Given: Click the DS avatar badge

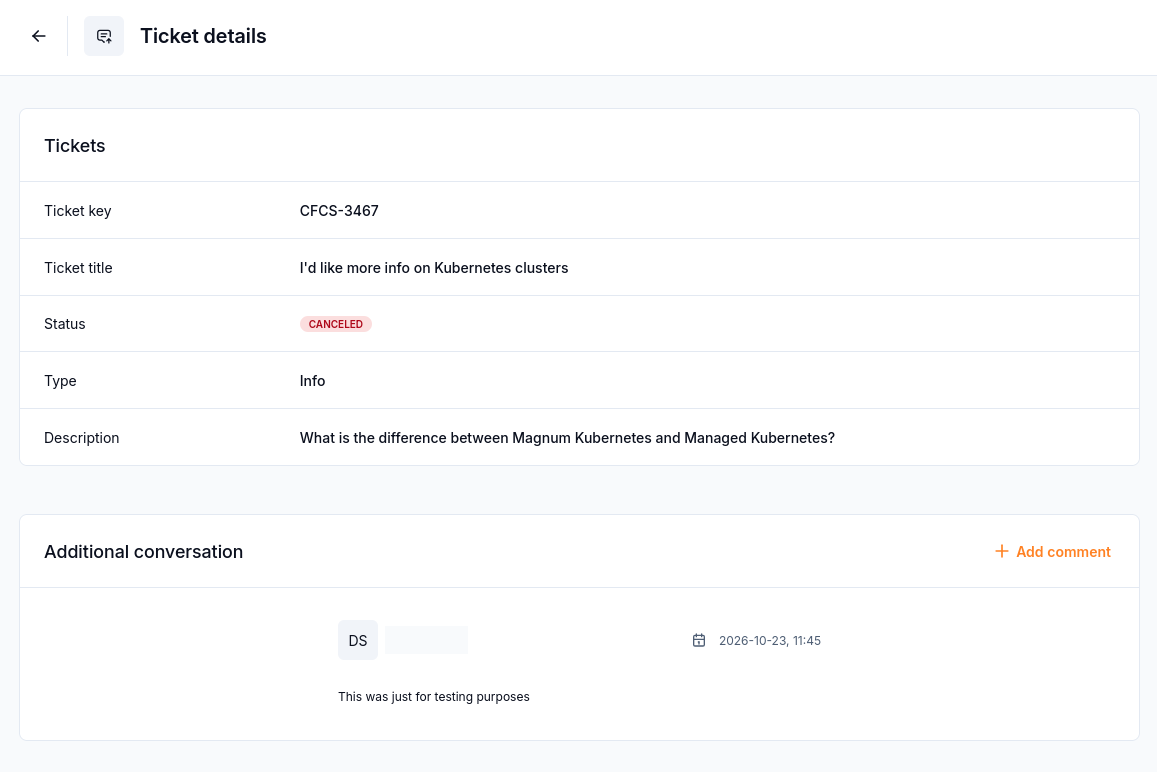Looking at the screenshot, I should tap(358, 640).
